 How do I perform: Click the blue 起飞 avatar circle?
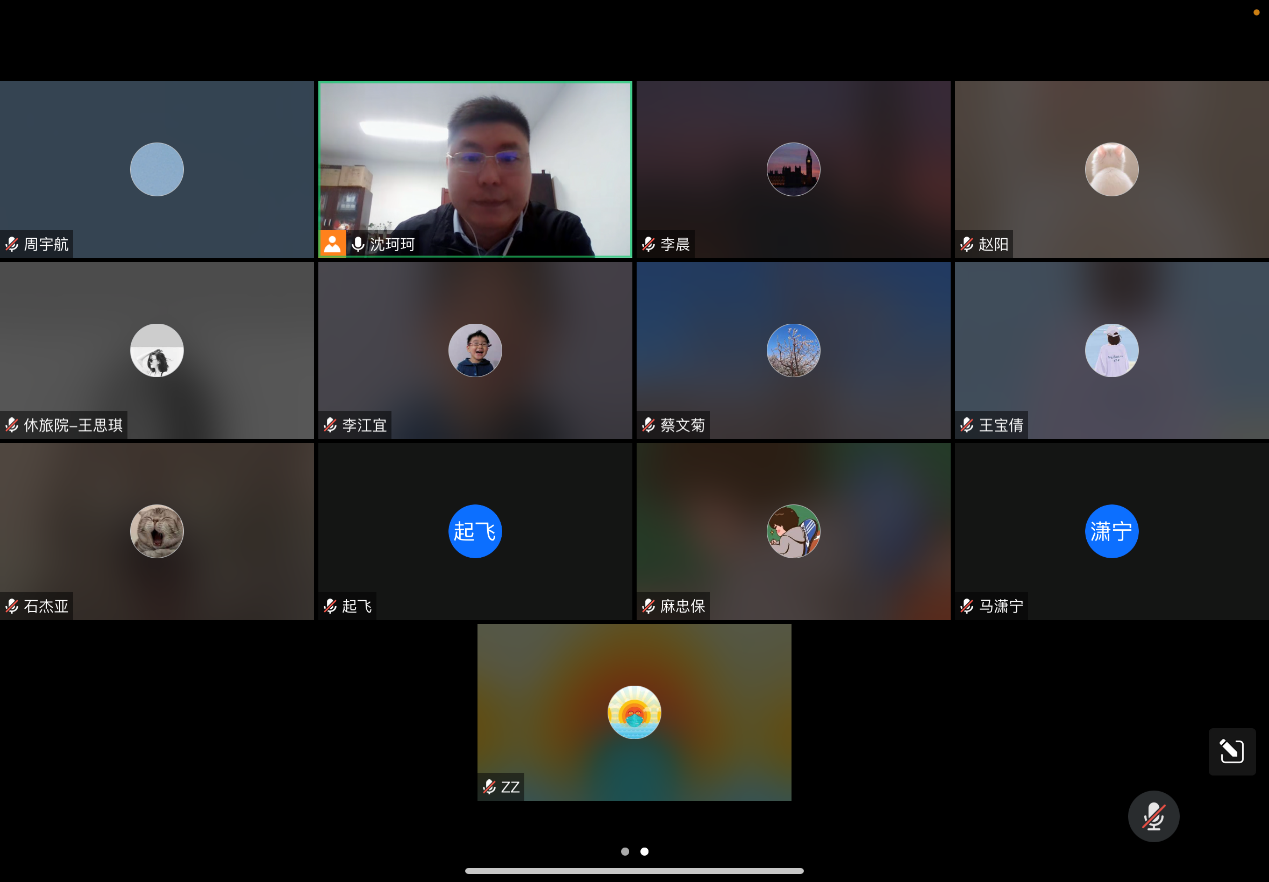(475, 531)
